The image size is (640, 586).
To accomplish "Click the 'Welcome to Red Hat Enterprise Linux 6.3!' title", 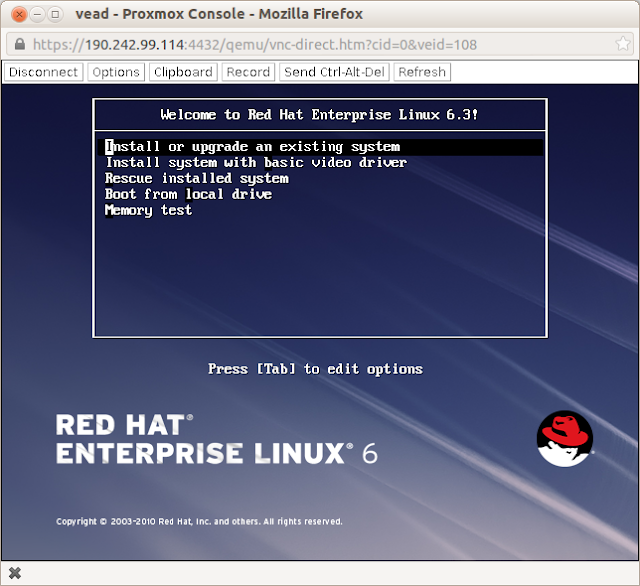I will coord(319,115).
